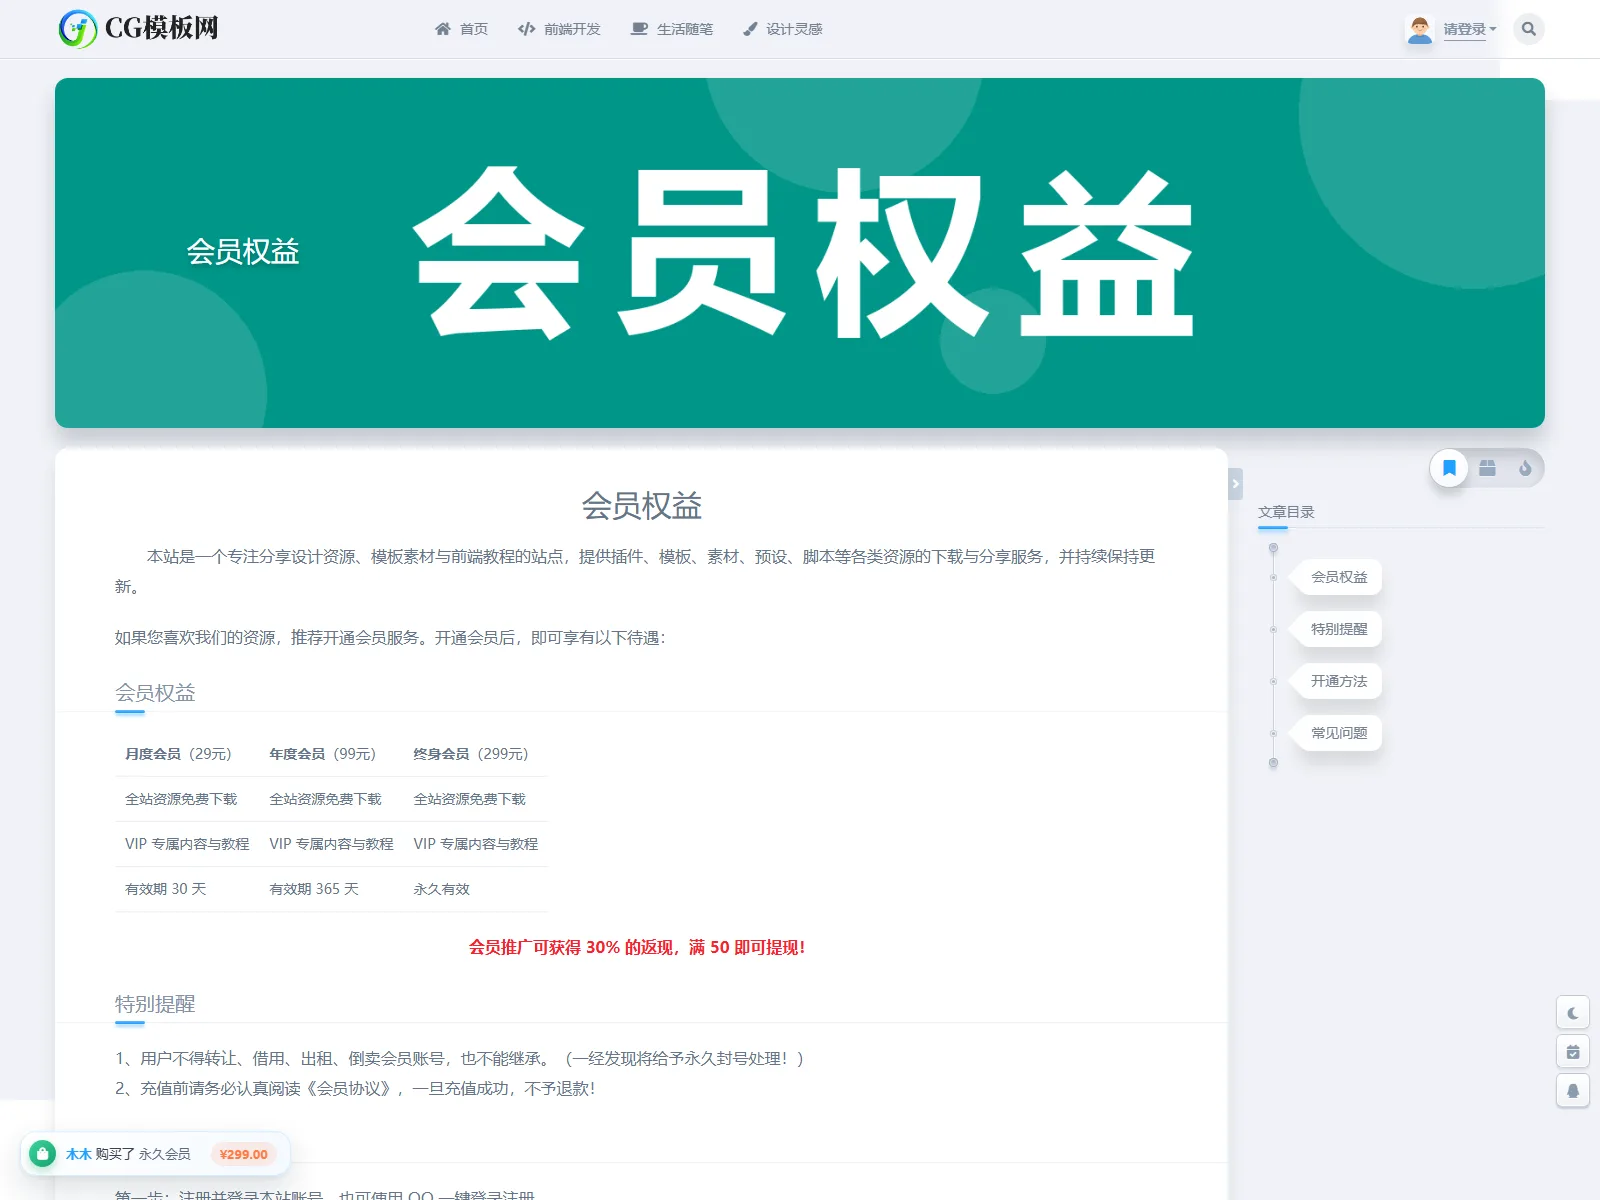1600x1200 pixels.
Task: Toggle dark mode moon icon
Action: pos(1573,1013)
